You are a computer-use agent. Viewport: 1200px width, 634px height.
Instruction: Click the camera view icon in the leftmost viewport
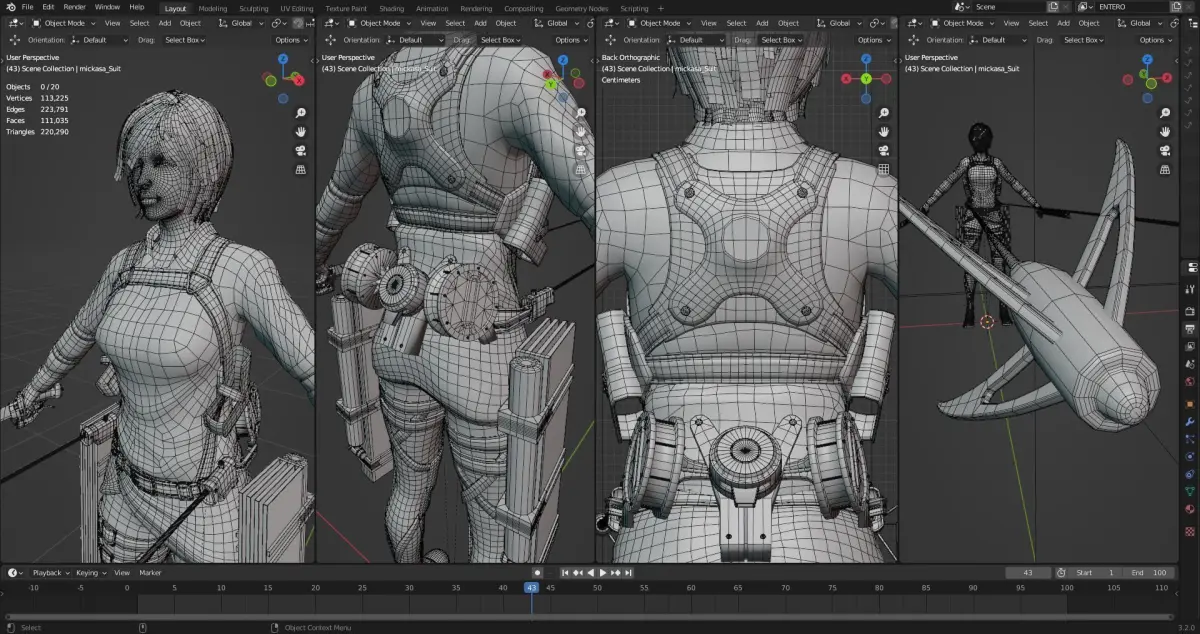300,151
